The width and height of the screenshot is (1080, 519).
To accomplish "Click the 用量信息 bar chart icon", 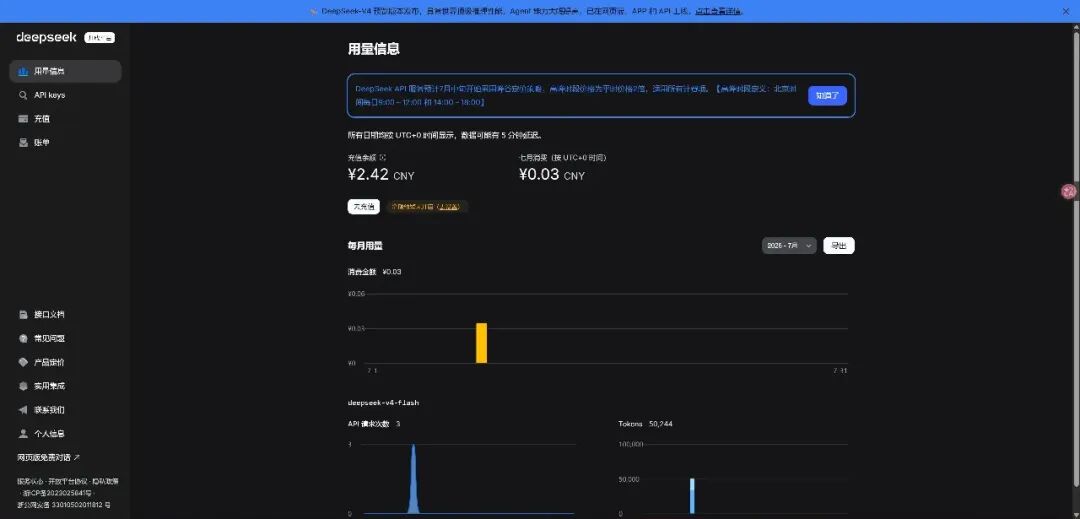I will (x=23, y=71).
